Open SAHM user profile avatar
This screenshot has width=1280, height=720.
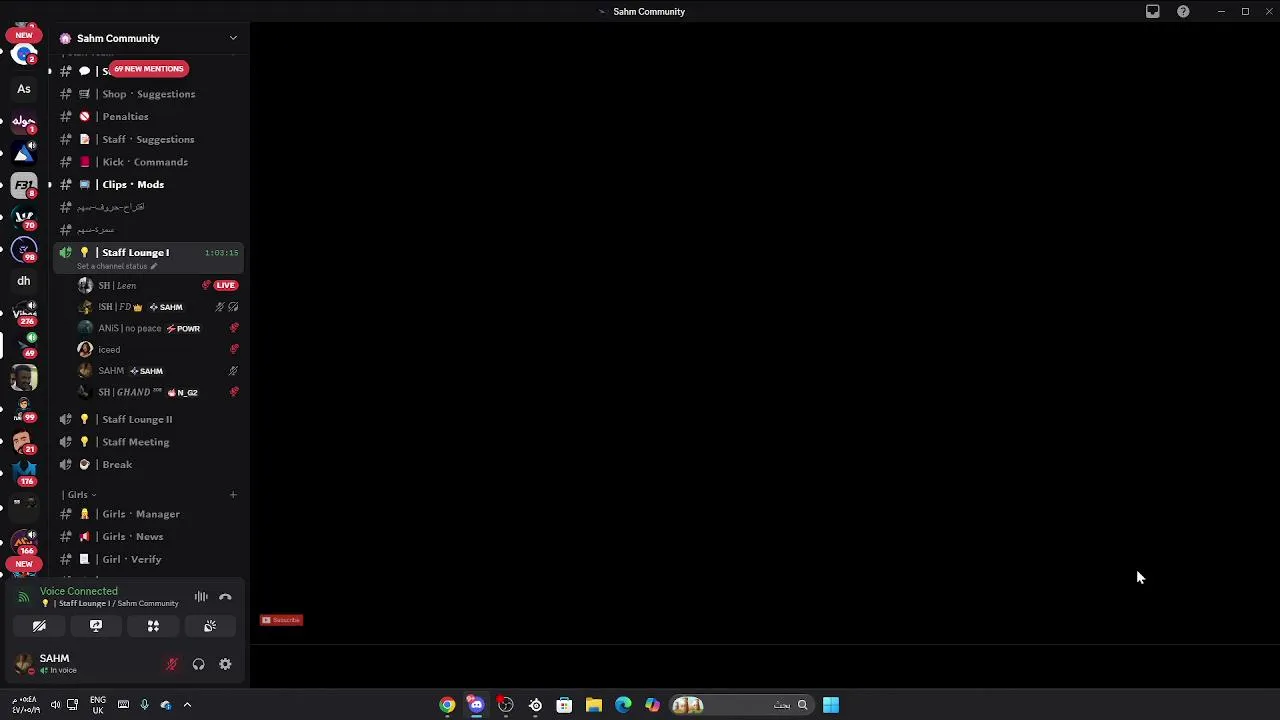[x=24, y=664]
